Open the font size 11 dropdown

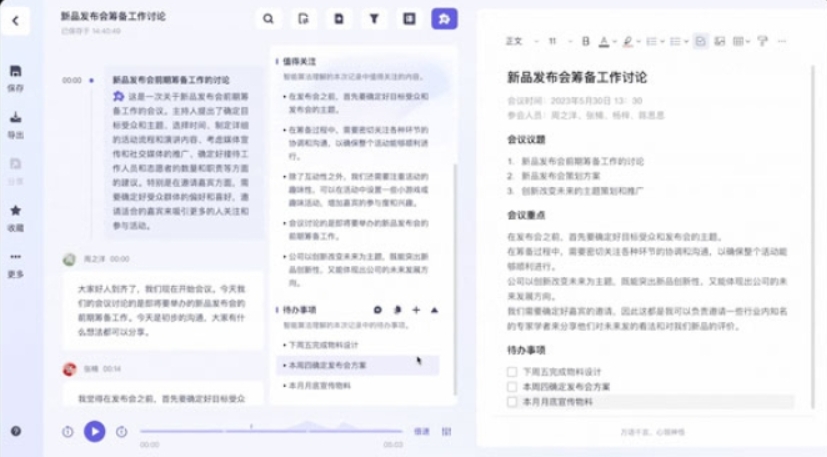559,41
